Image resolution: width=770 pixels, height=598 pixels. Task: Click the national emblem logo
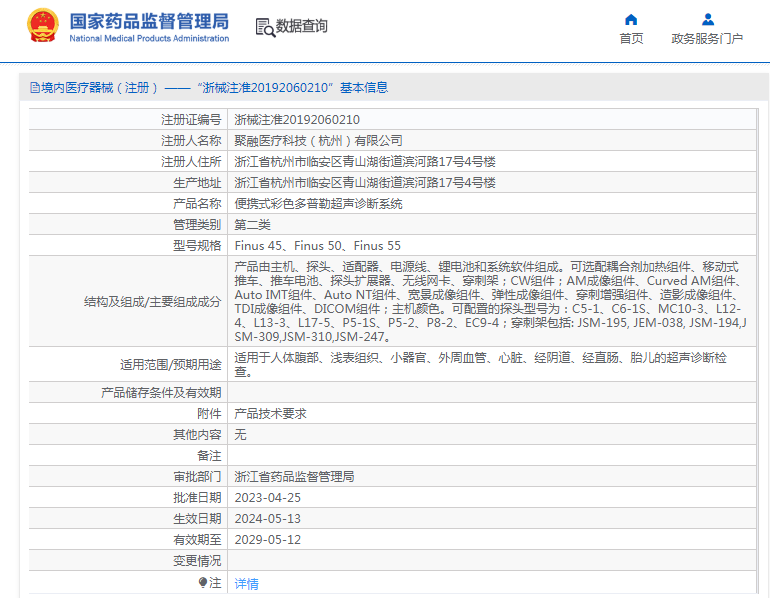pyautogui.click(x=43, y=26)
